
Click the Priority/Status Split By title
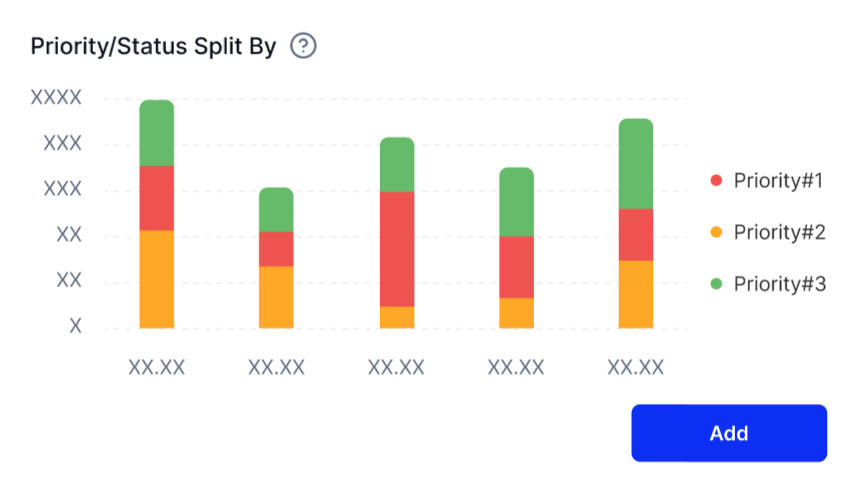pos(153,46)
